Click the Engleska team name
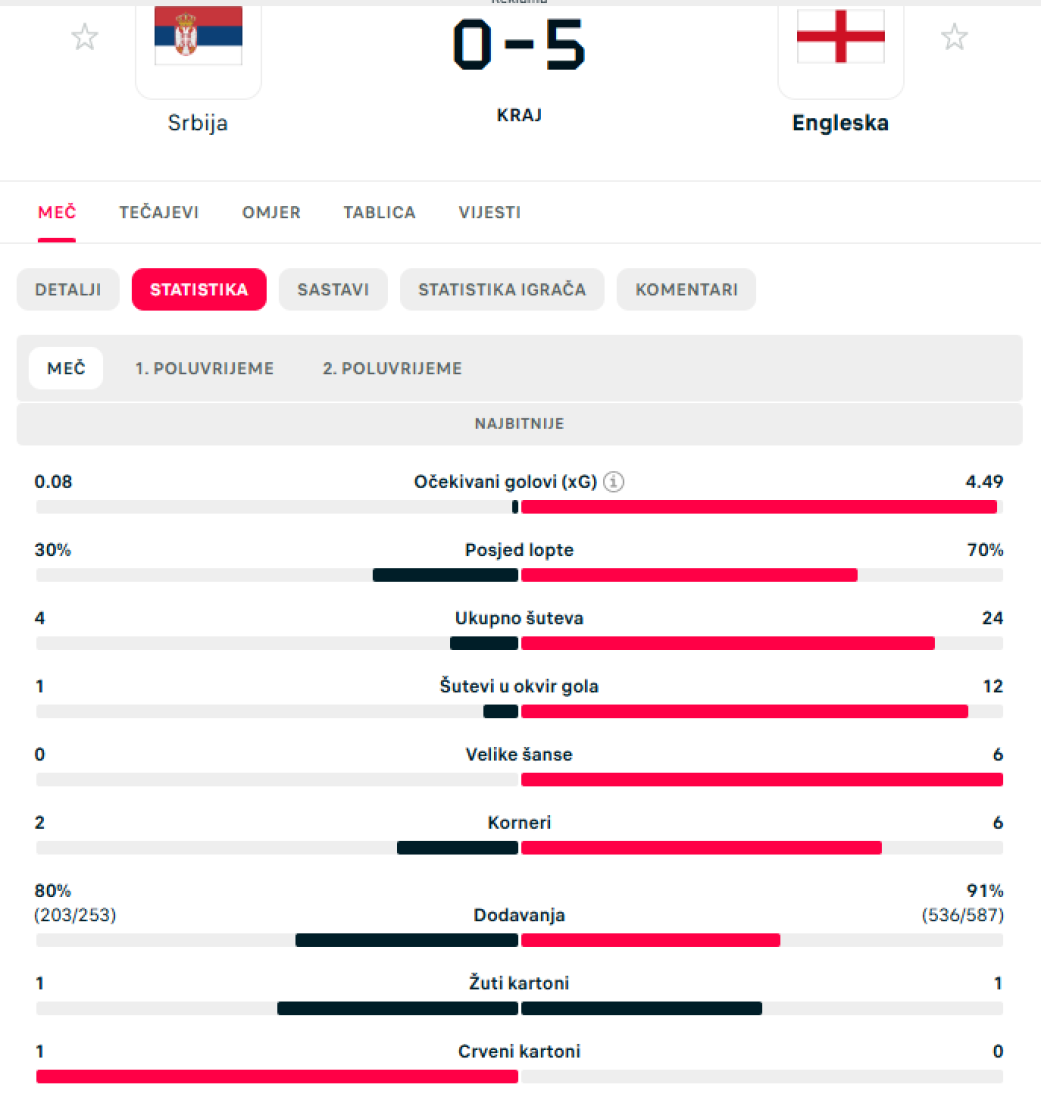The width and height of the screenshot is (1041, 1100). [840, 123]
